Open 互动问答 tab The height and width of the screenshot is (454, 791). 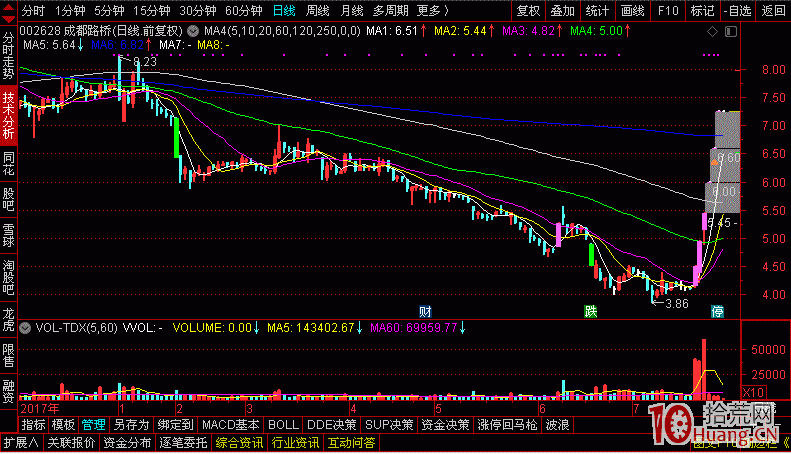click(352, 443)
